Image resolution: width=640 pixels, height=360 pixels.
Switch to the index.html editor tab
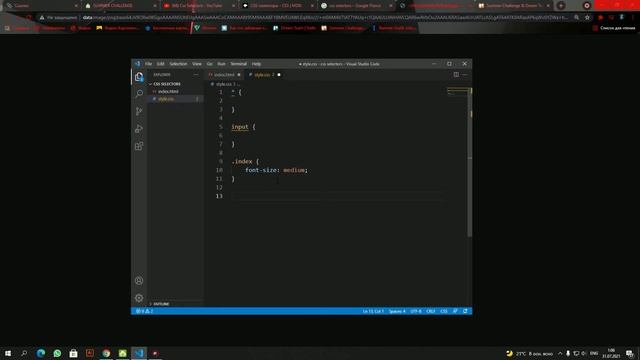tap(224, 75)
